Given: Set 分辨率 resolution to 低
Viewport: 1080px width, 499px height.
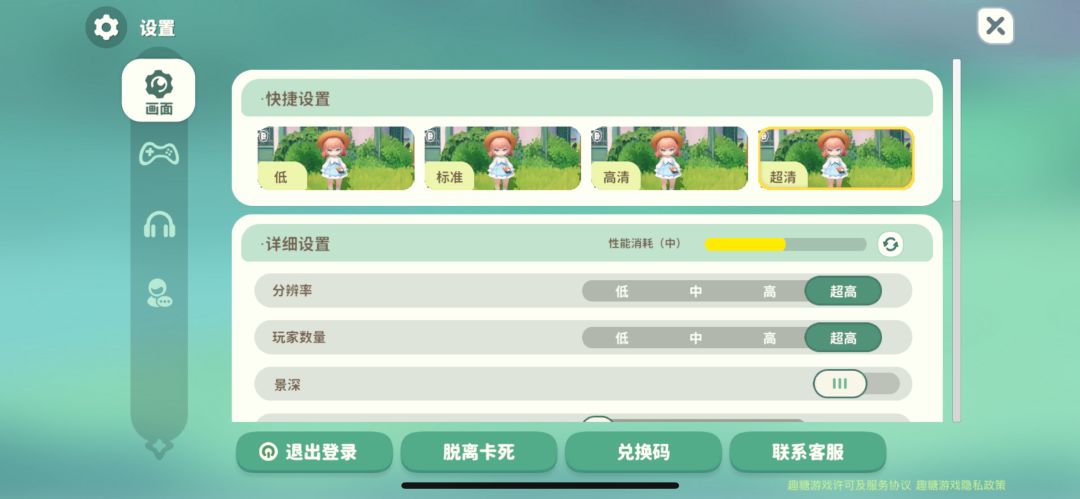Looking at the screenshot, I should point(621,291).
